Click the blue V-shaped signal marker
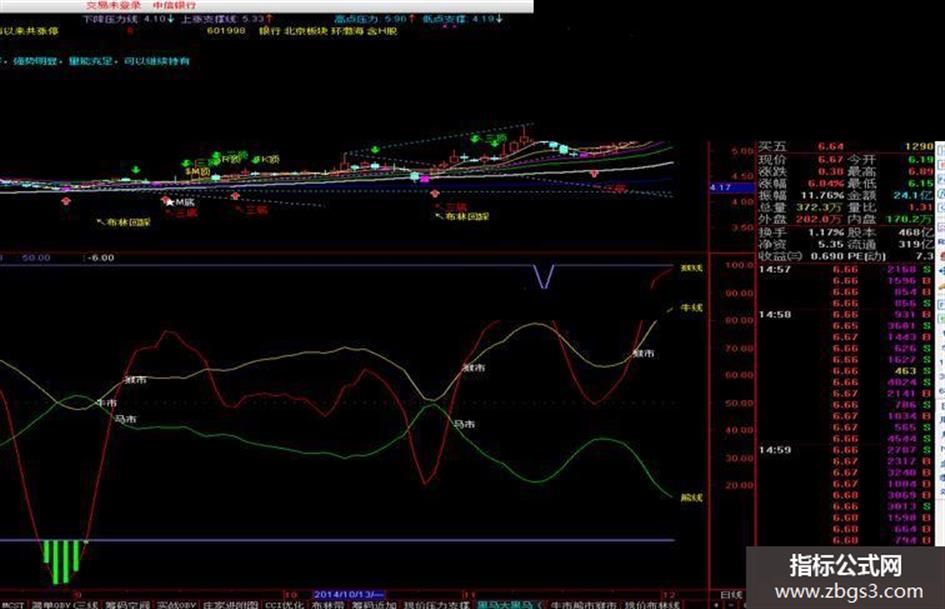The width and height of the screenshot is (945, 609). (x=544, y=277)
